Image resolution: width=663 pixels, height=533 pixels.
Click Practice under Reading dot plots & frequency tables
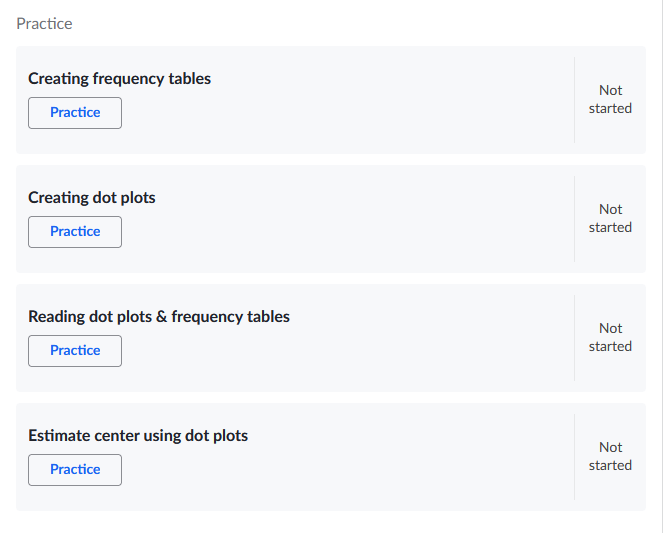pos(75,351)
